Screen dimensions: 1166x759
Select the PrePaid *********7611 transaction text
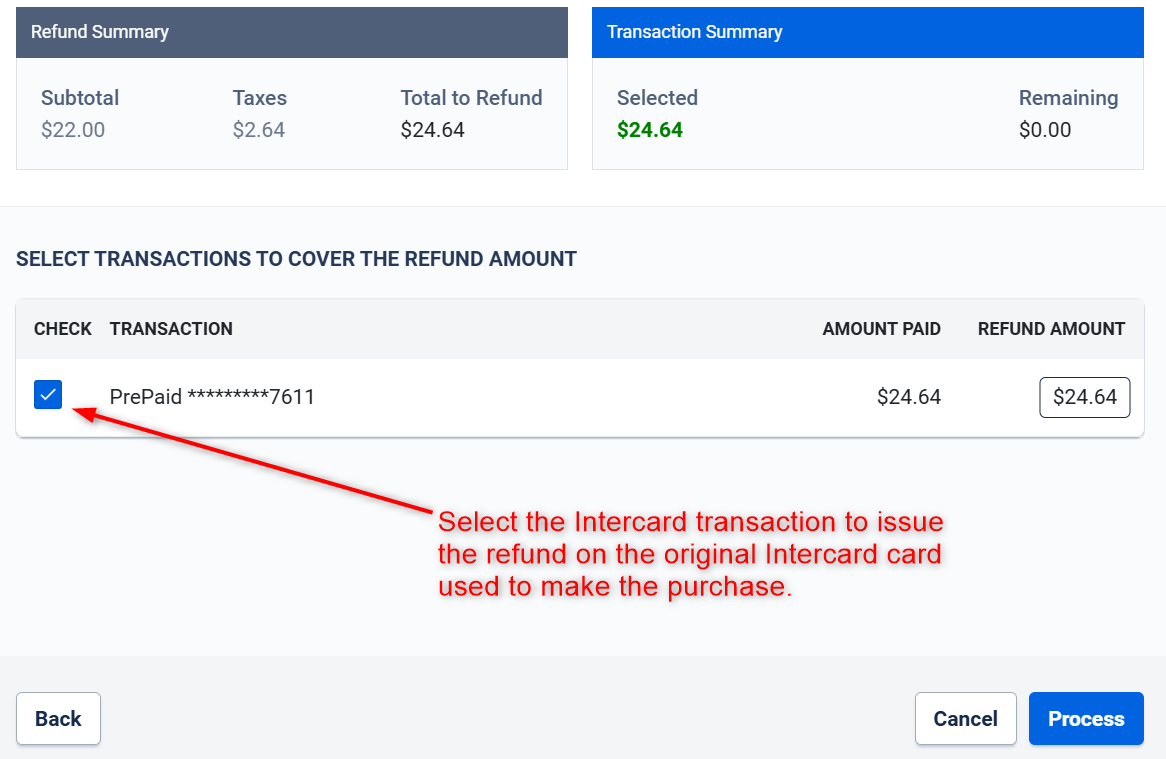(x=212, y=397)
